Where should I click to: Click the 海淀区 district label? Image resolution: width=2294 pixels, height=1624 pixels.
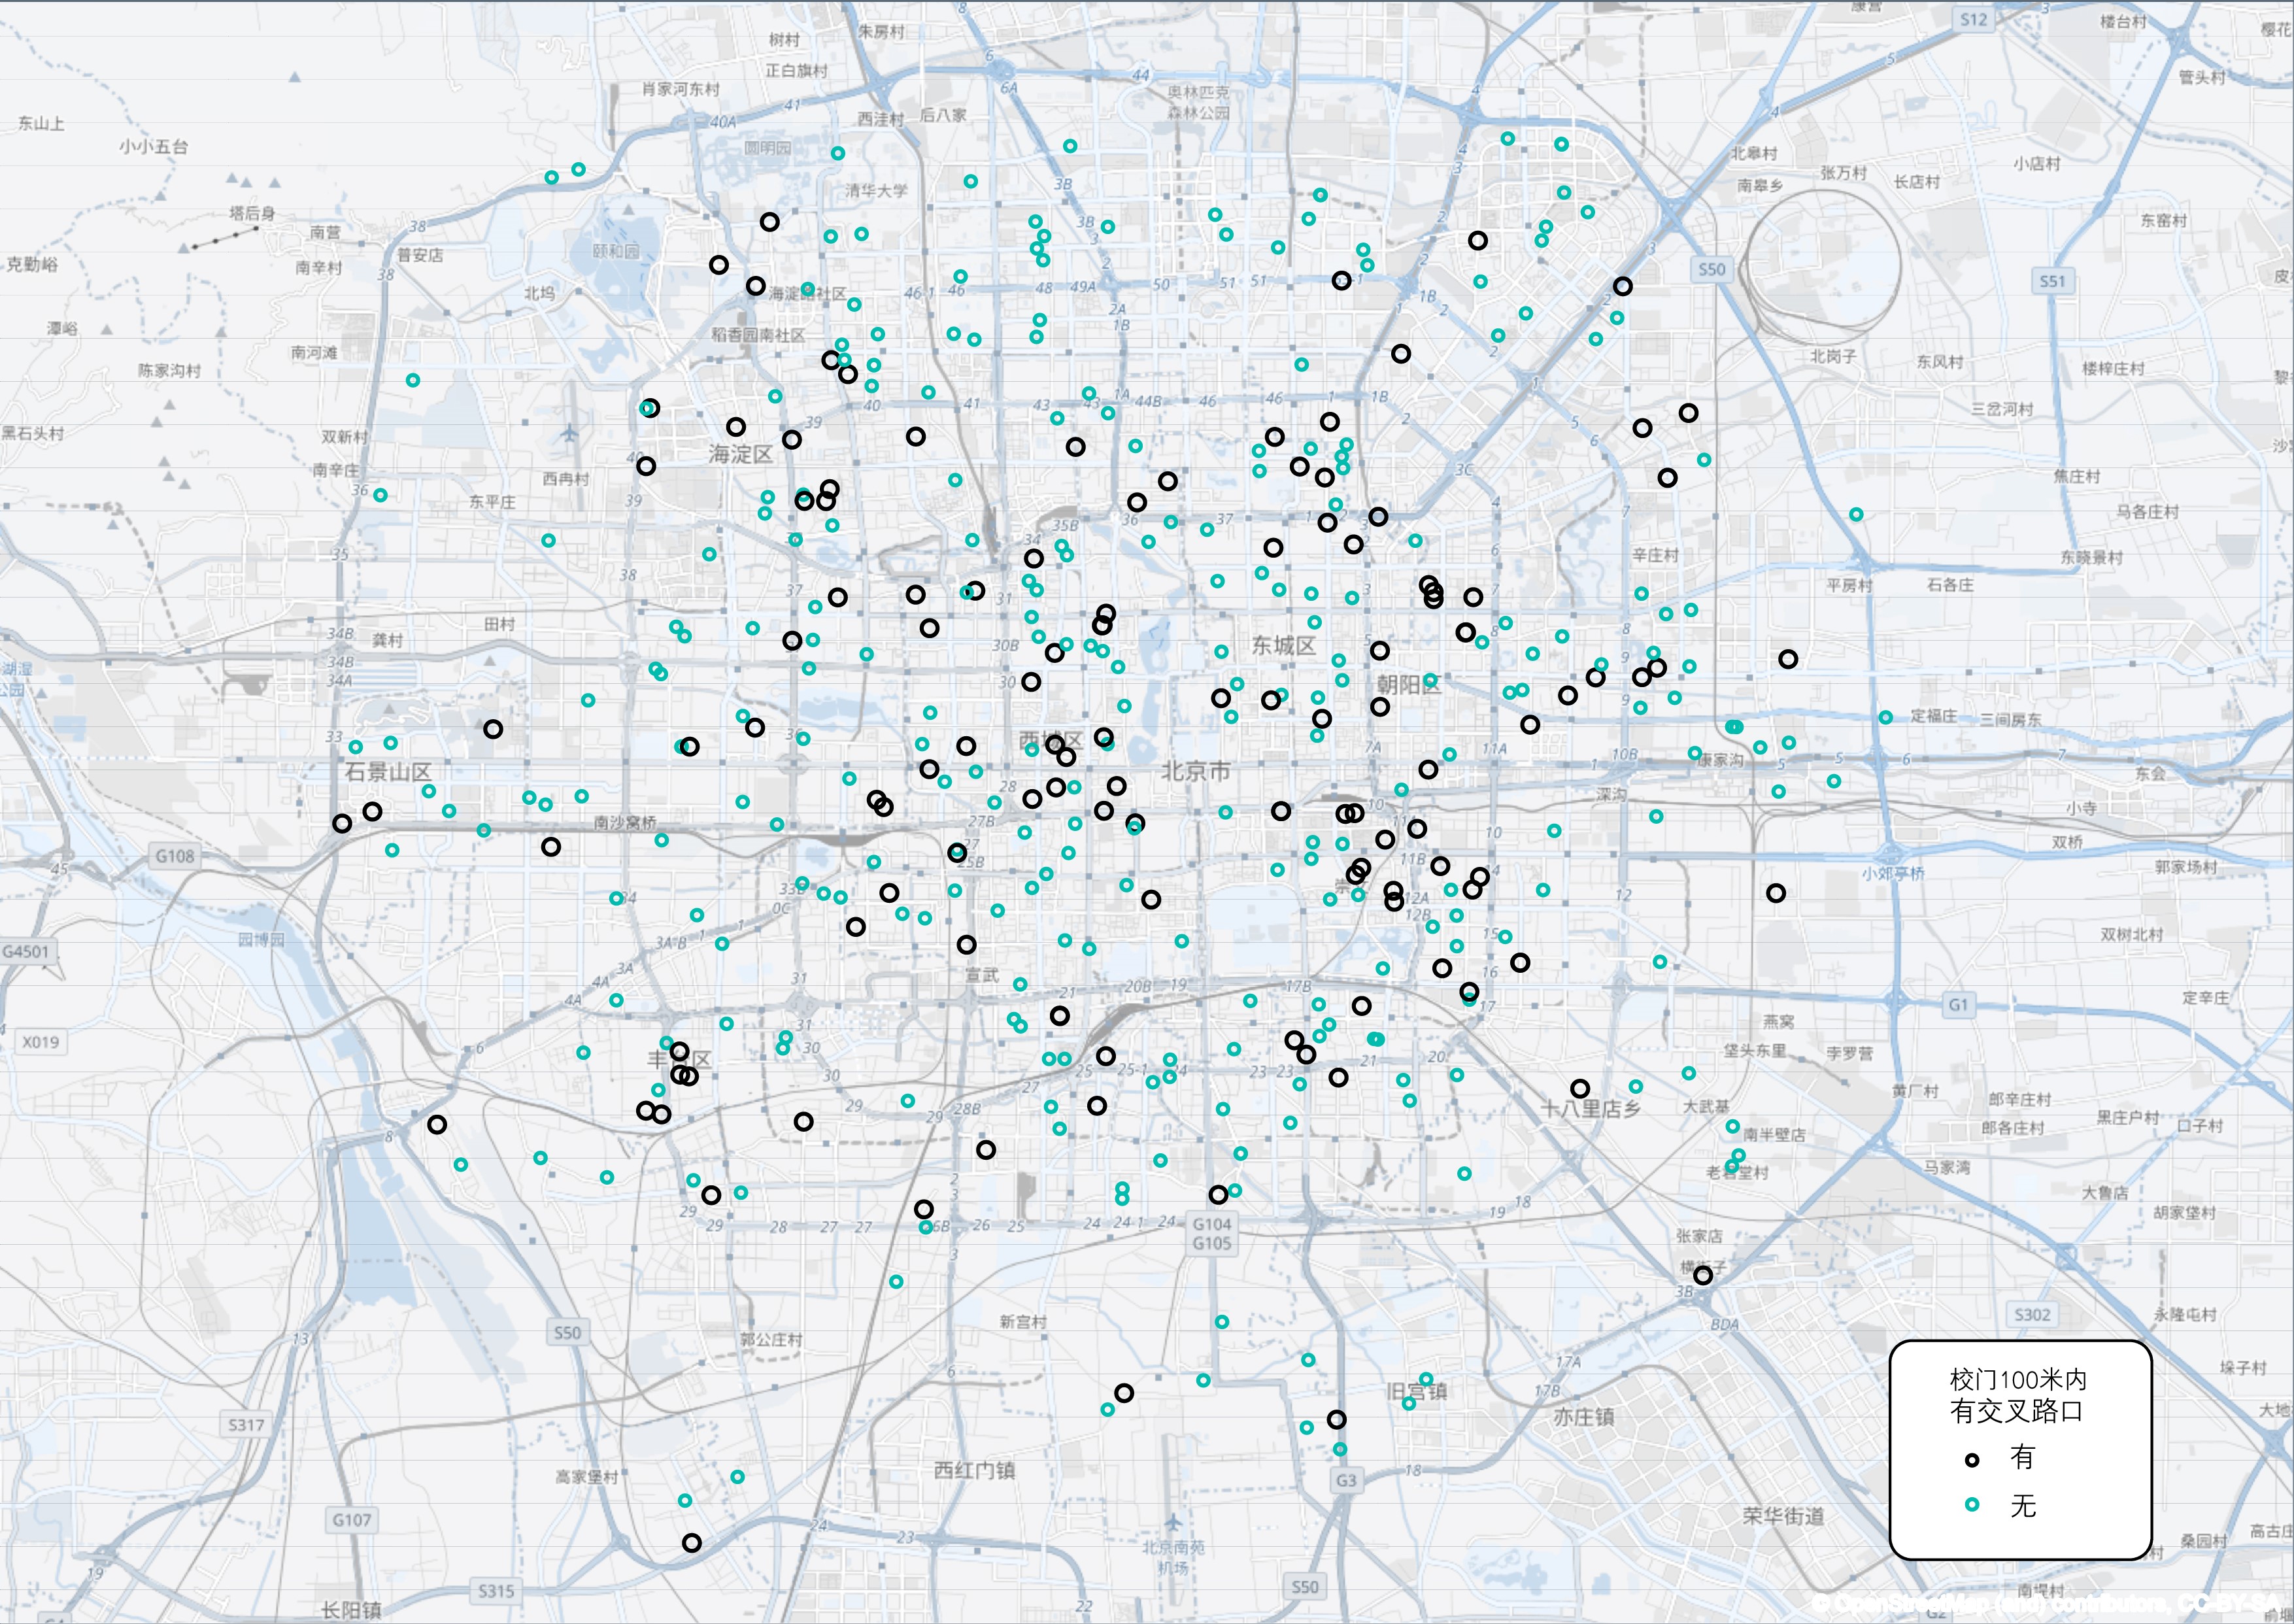[x=741, y=455]
